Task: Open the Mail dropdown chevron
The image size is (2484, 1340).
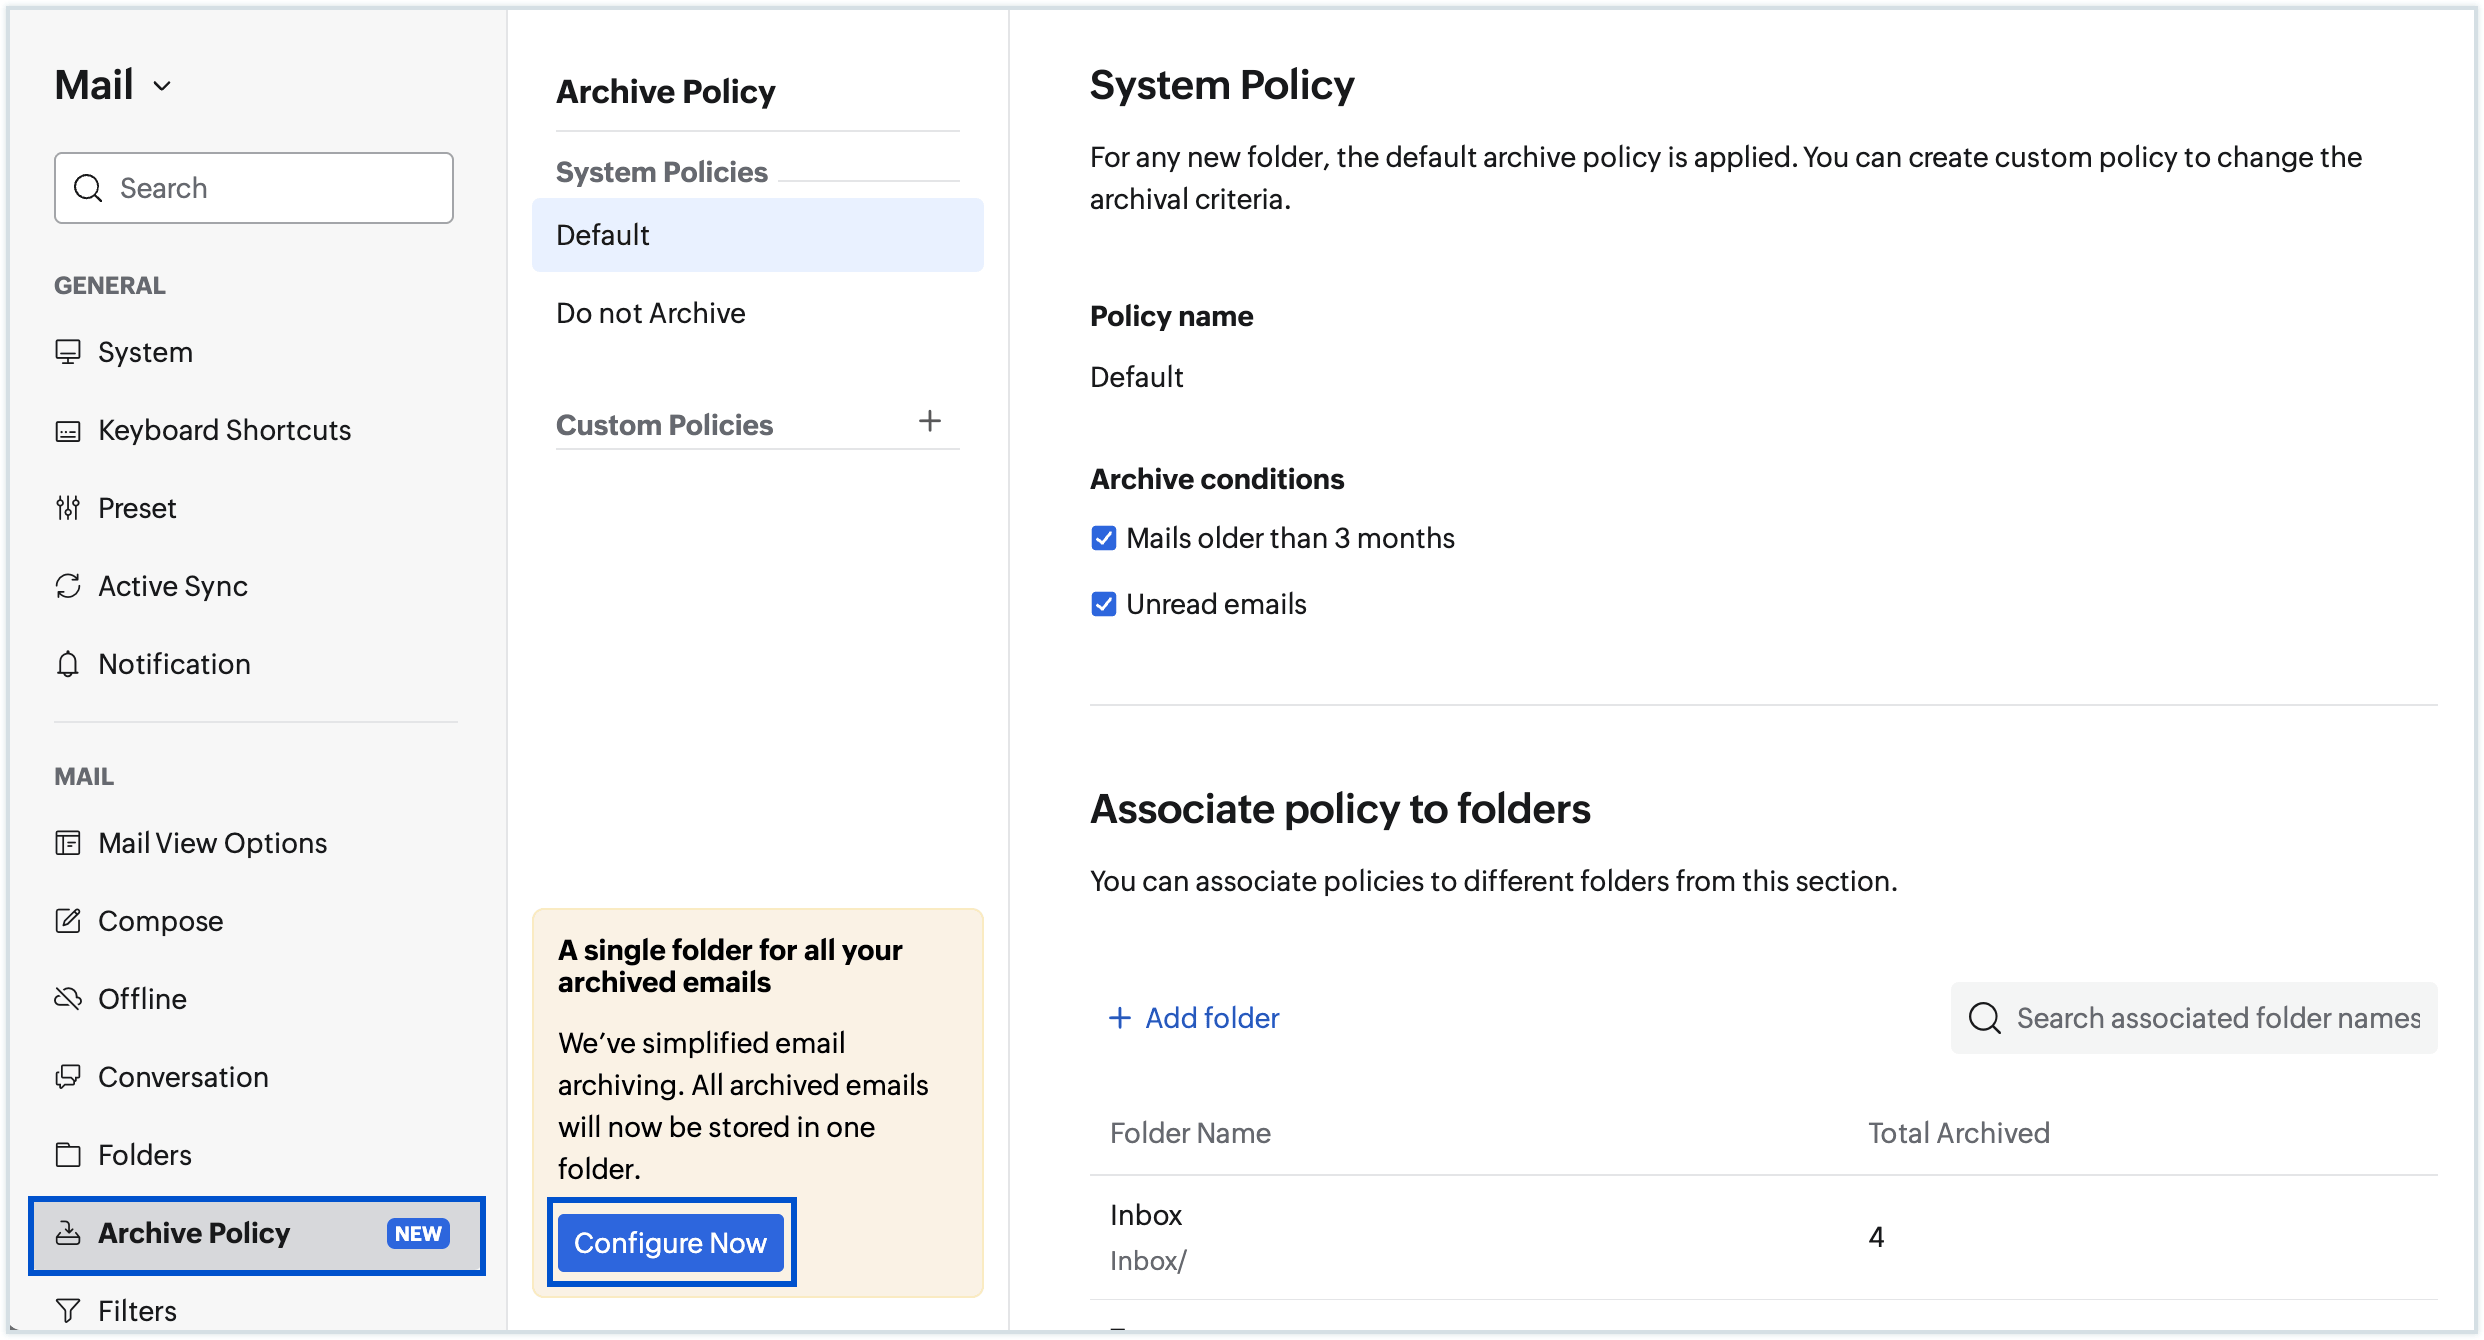Action: coord(162,86)
